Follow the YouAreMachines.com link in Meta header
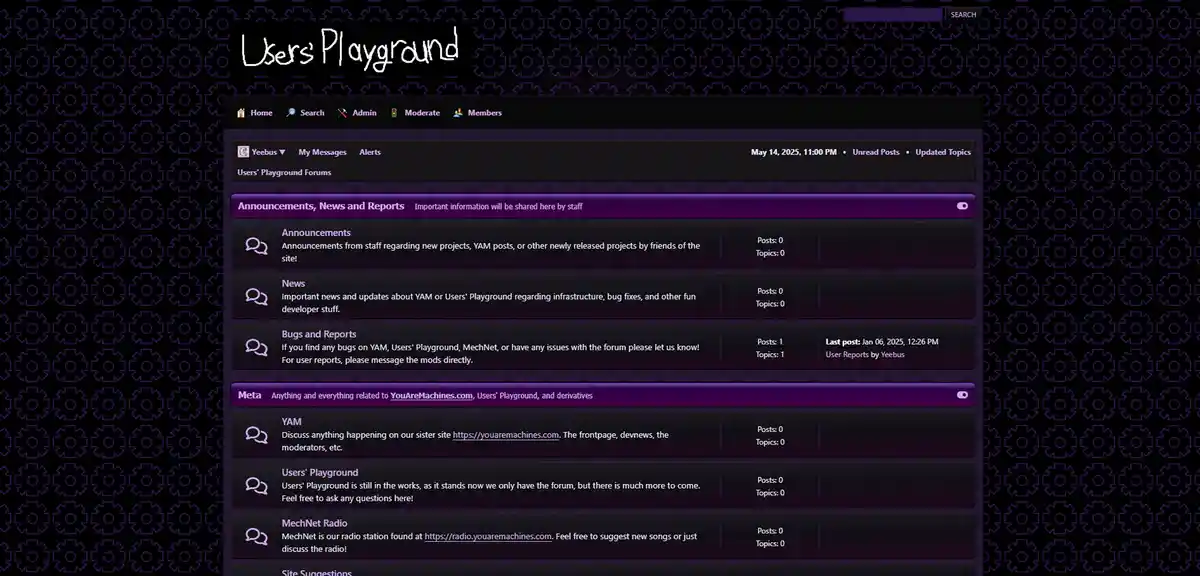Screen dimensions: 1200x576 pos(431,395)
